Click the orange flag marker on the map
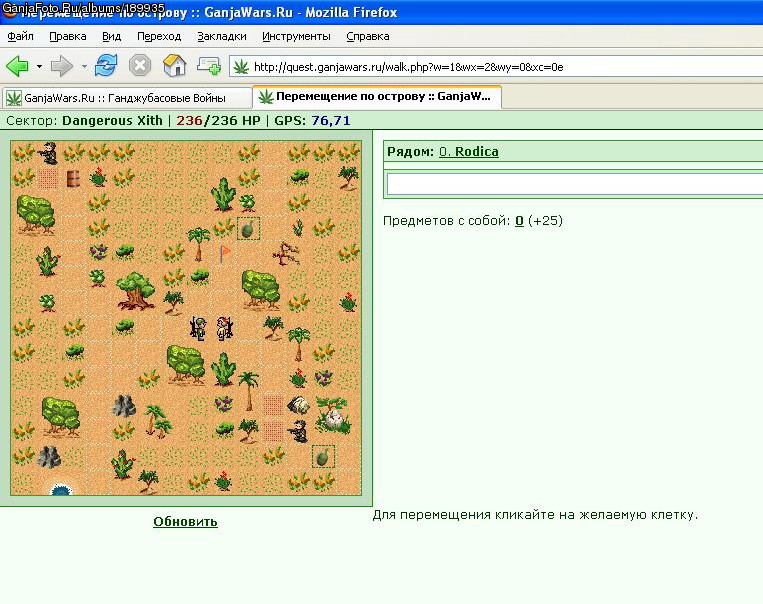763x604 pixels. click(225, 253)
